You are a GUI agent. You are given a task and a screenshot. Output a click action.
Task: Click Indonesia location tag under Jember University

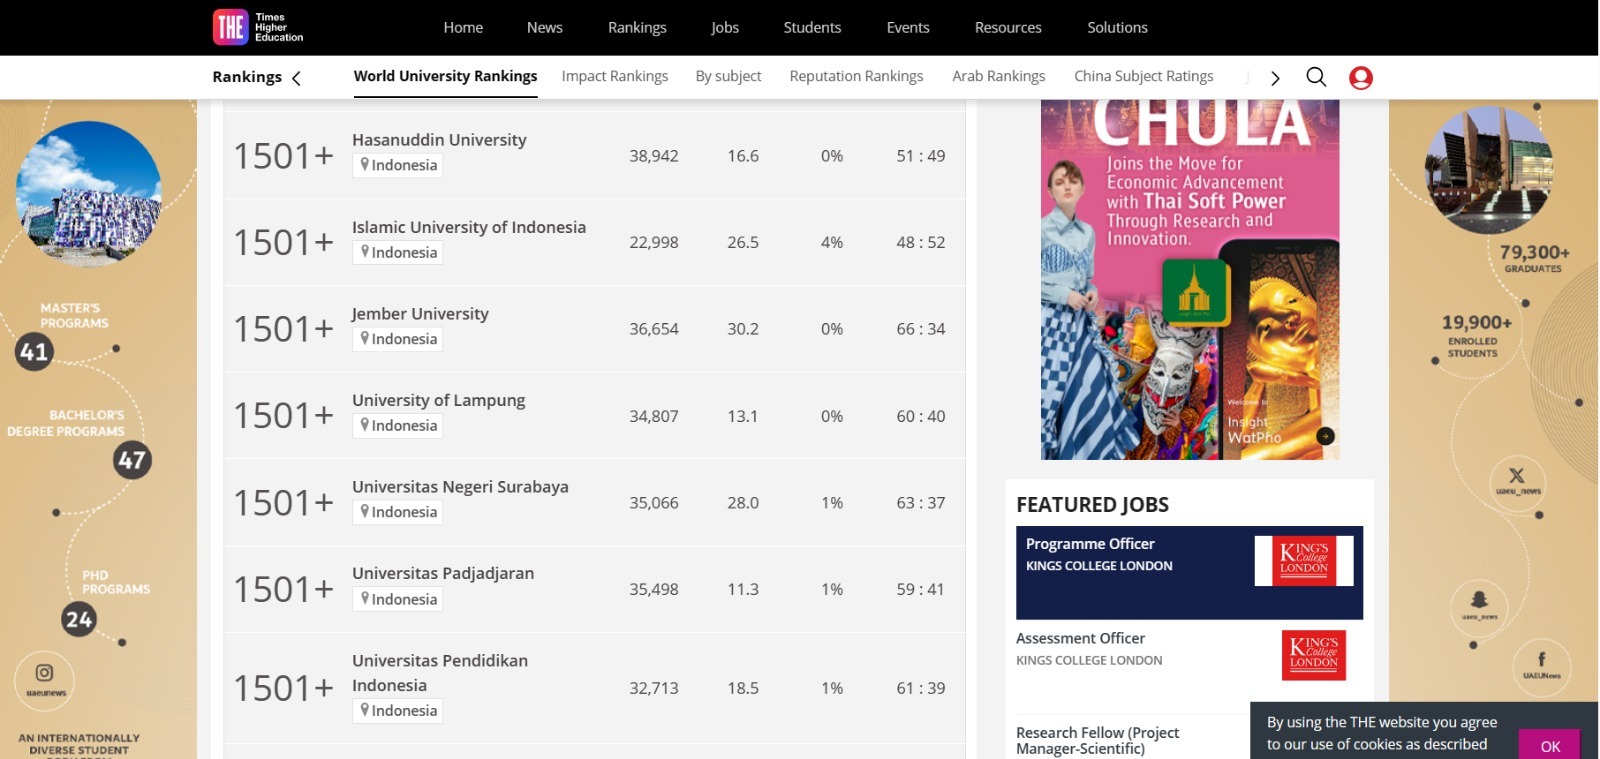398,339
